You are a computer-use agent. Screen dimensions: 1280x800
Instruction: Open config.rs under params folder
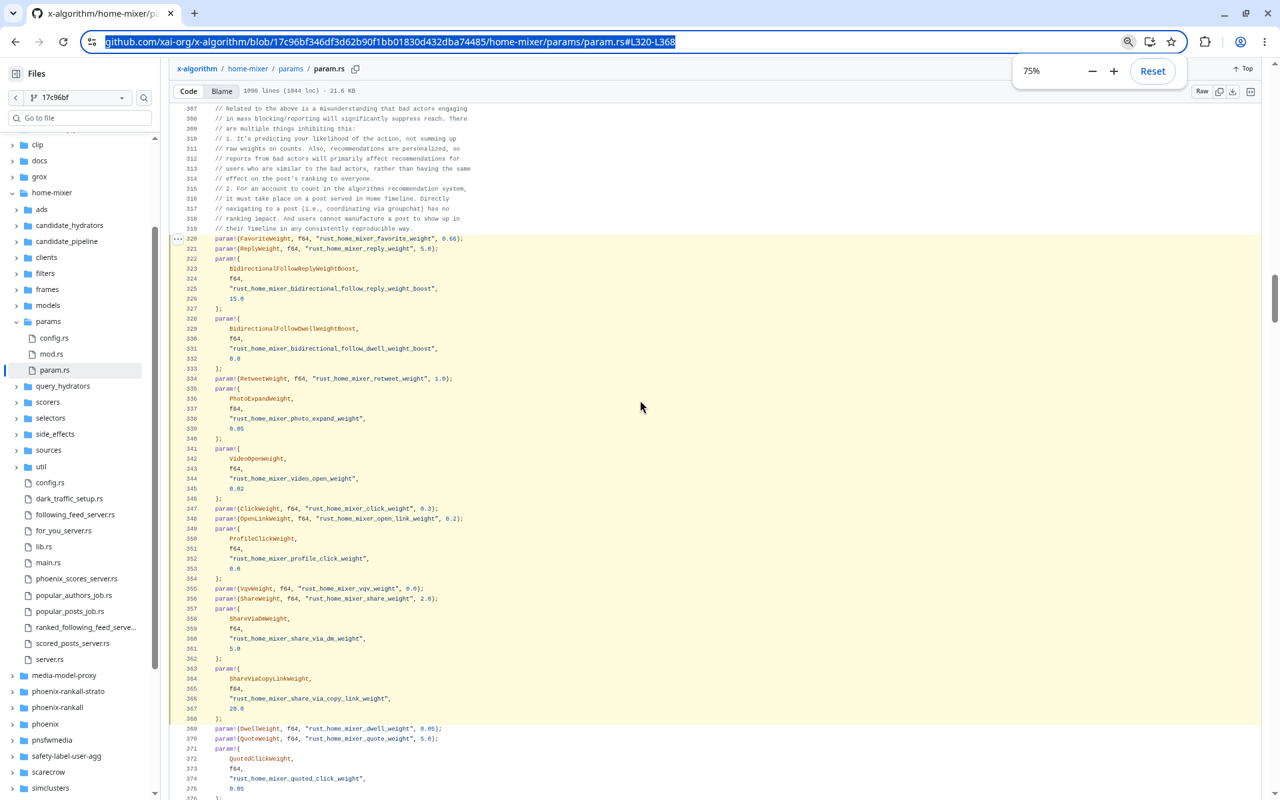tap(54, 338)
